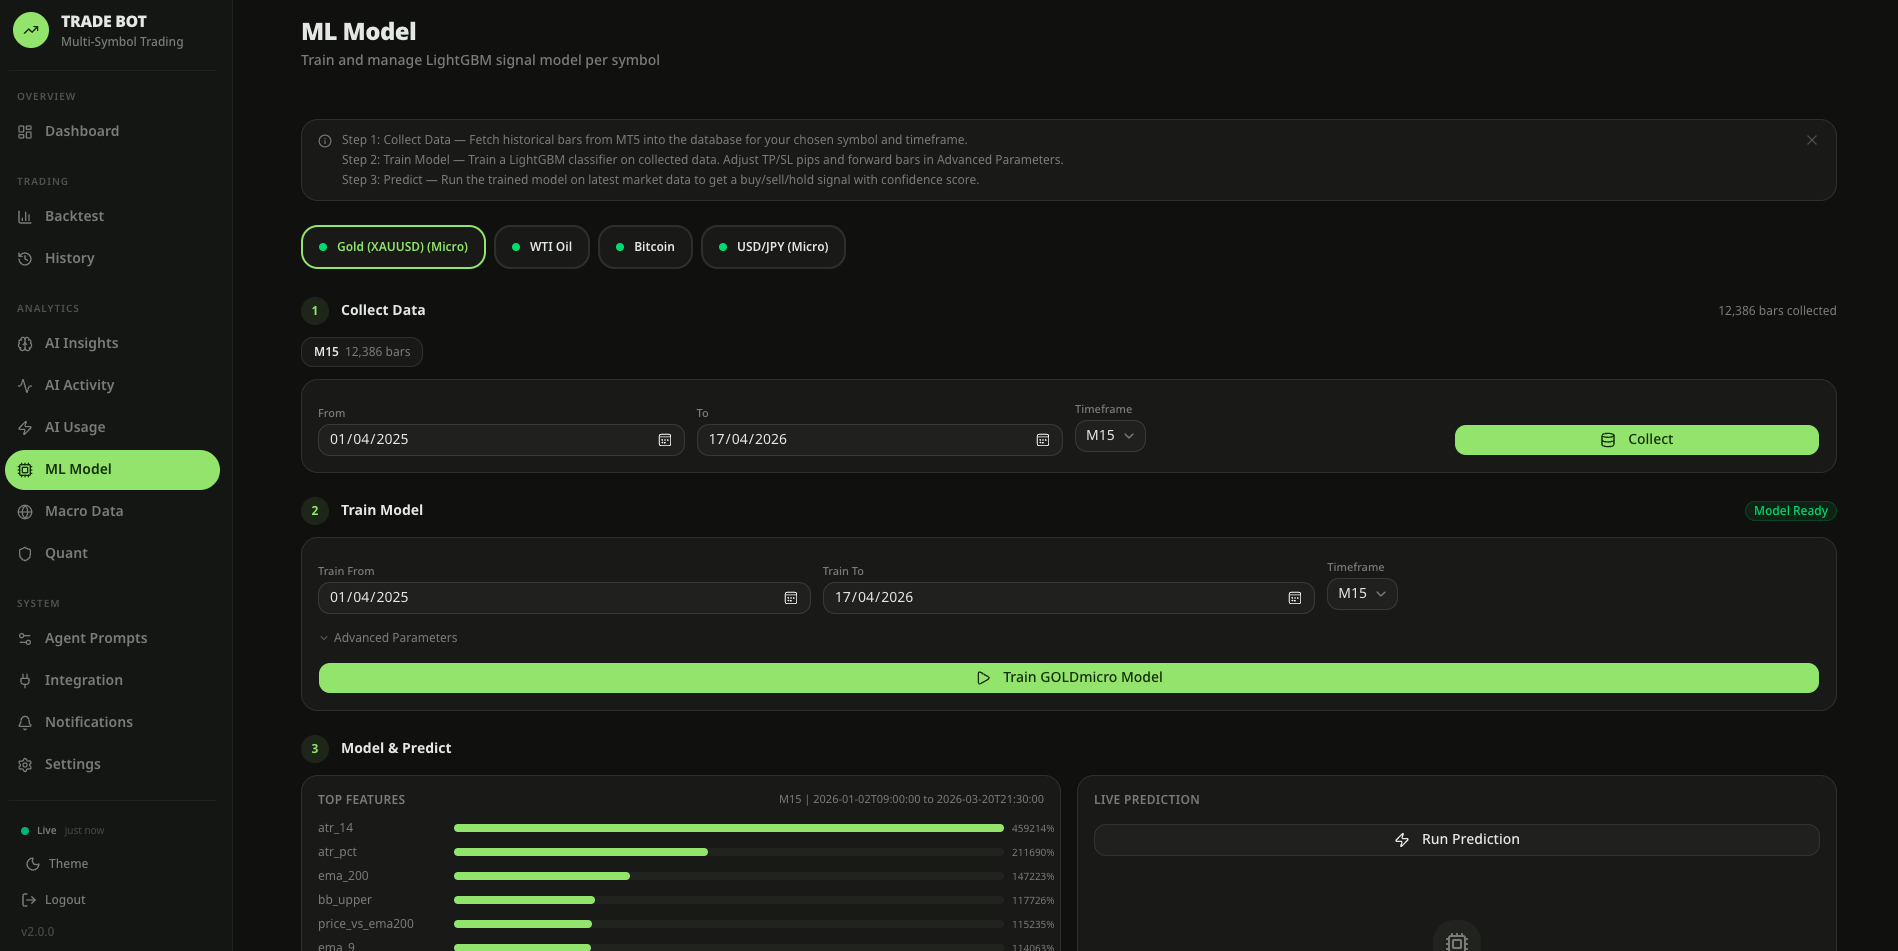This screenshot has width=1898, height=951.
Task: Click the Trade Bot logo icon
Action: click(x=31, y=30)
